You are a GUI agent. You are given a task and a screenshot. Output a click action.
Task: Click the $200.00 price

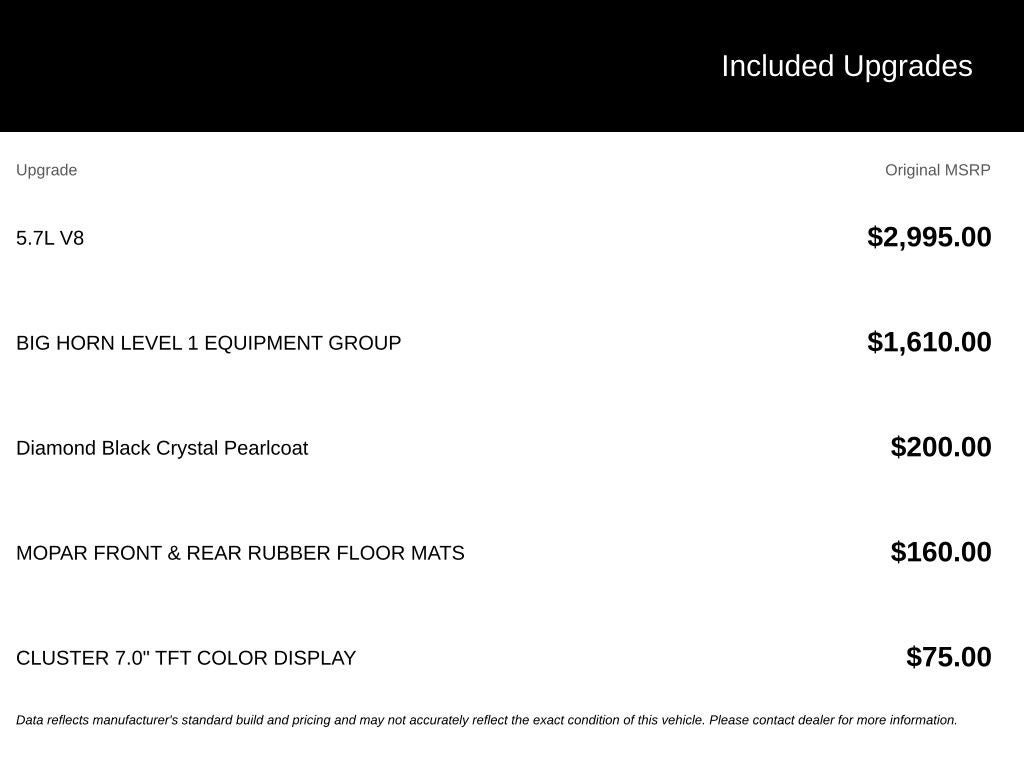pos(941,447)
